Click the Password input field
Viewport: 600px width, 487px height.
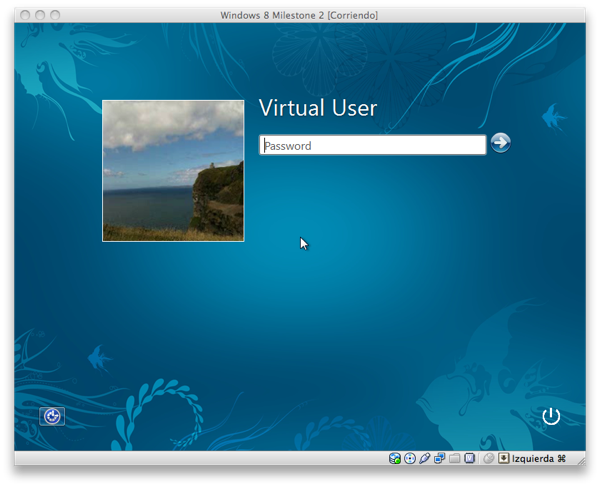pyautogui.click(x=372, y=145)
